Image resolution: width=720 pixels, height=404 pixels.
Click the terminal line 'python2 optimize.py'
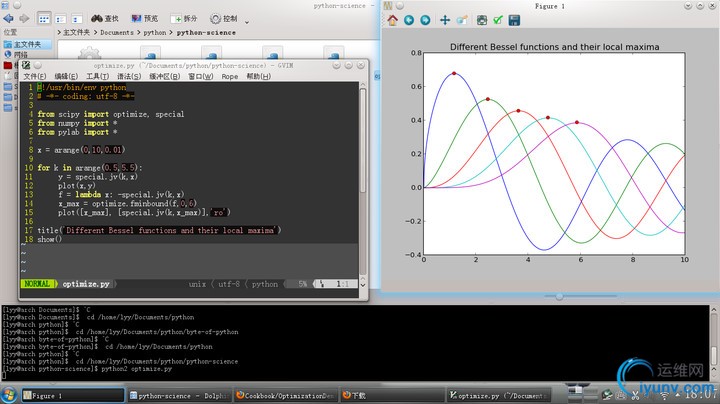coord(137,369)
